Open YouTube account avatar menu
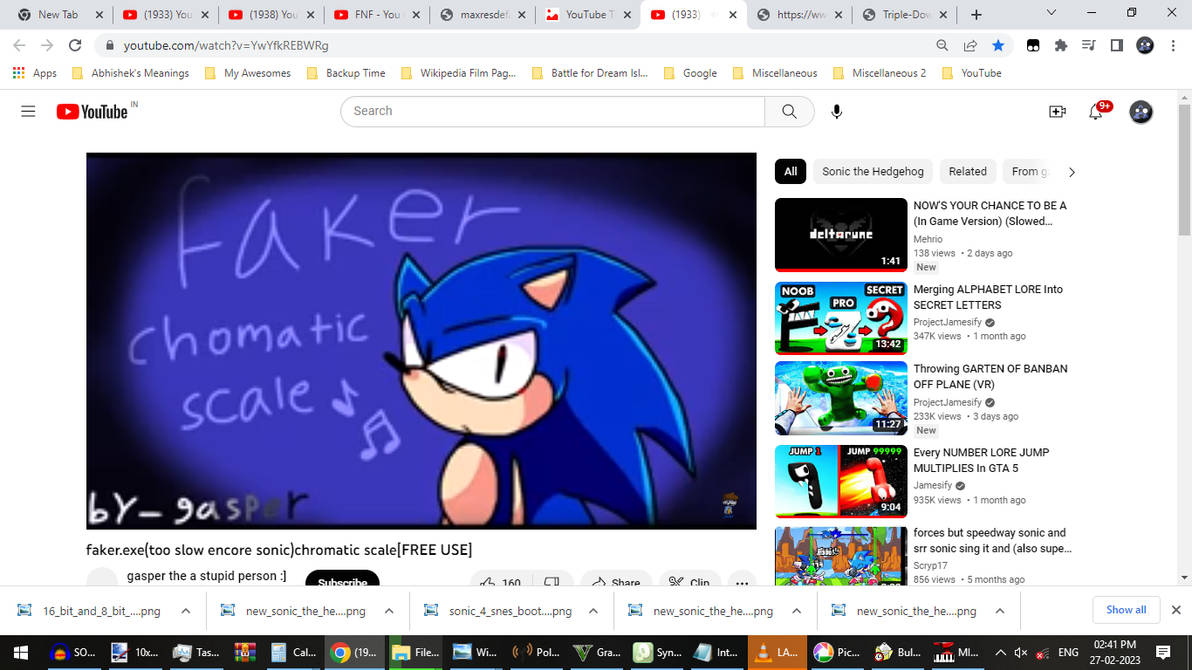The width and height of the screenshot is (1192, 670). (x=1140, y=112)
